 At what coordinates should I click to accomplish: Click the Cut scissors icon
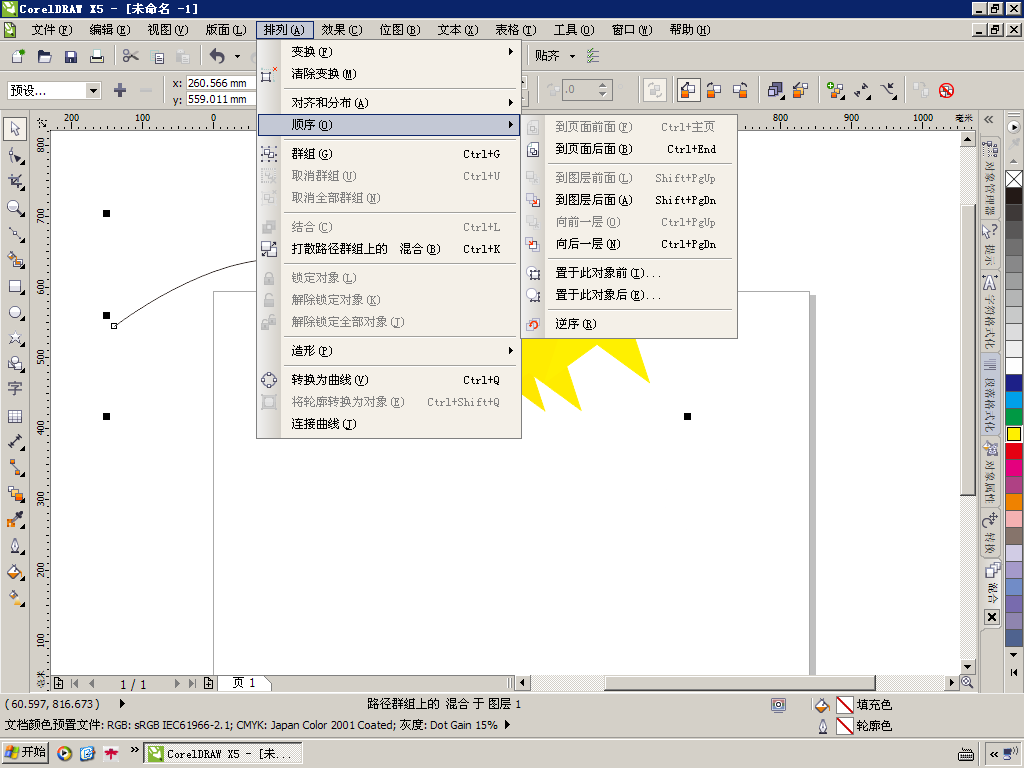pos(131,56)
